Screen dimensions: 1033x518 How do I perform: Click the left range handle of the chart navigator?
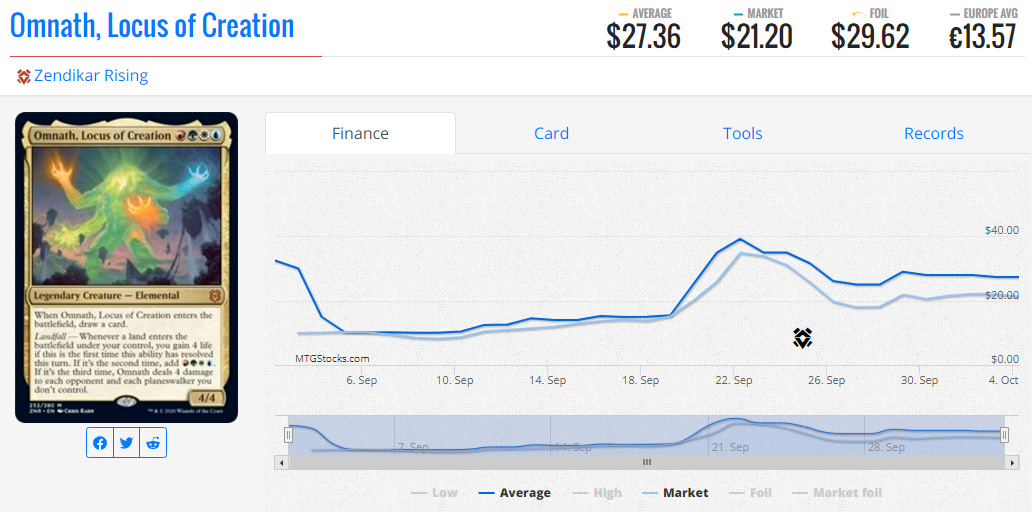(x=288, y=435)
